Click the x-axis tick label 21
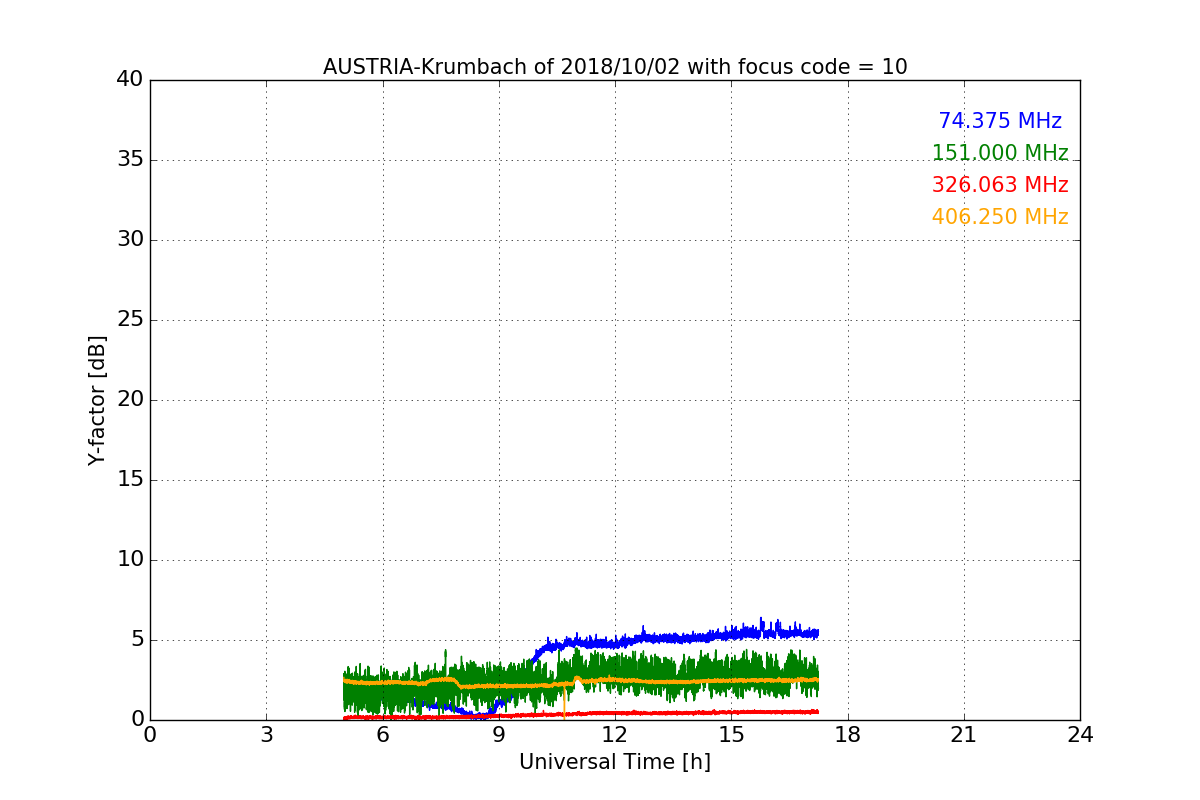This screenshot has height=800, width=1200. click(964, 735)
